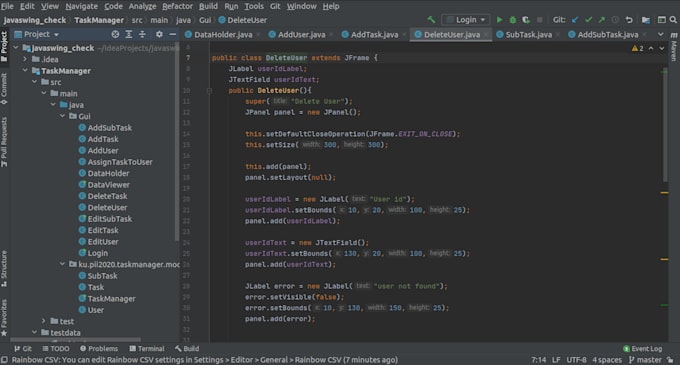Image resolution: width=680 pixels, height=365 pixels.
Task: Collapse the TaskManager module node
Action: tap(25, 70)
